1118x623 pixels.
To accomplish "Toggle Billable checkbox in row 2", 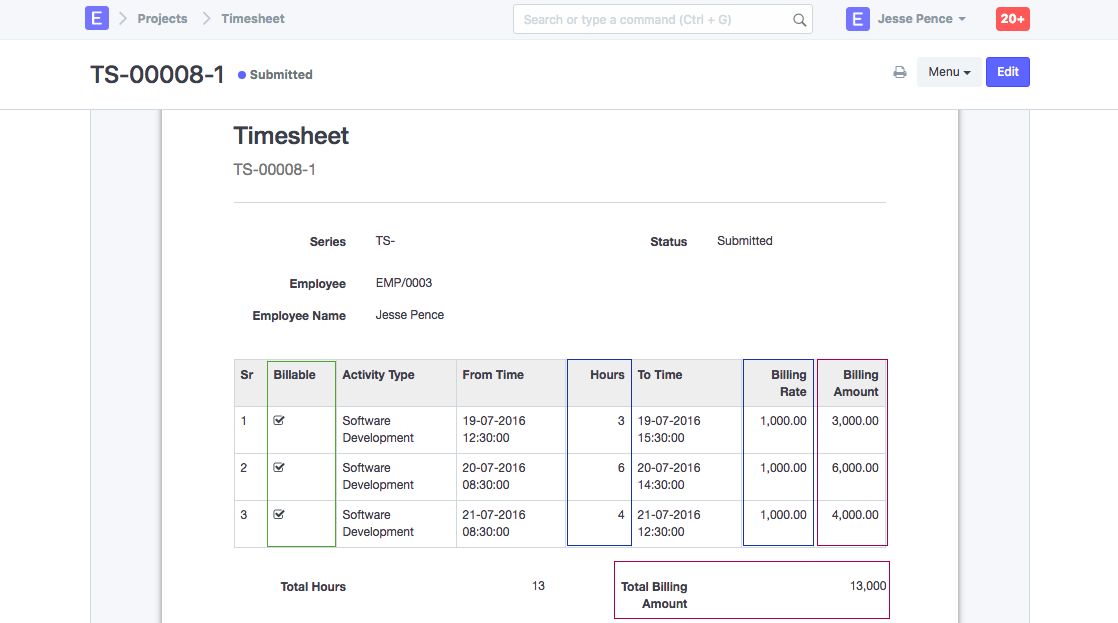I will [279, 468].
